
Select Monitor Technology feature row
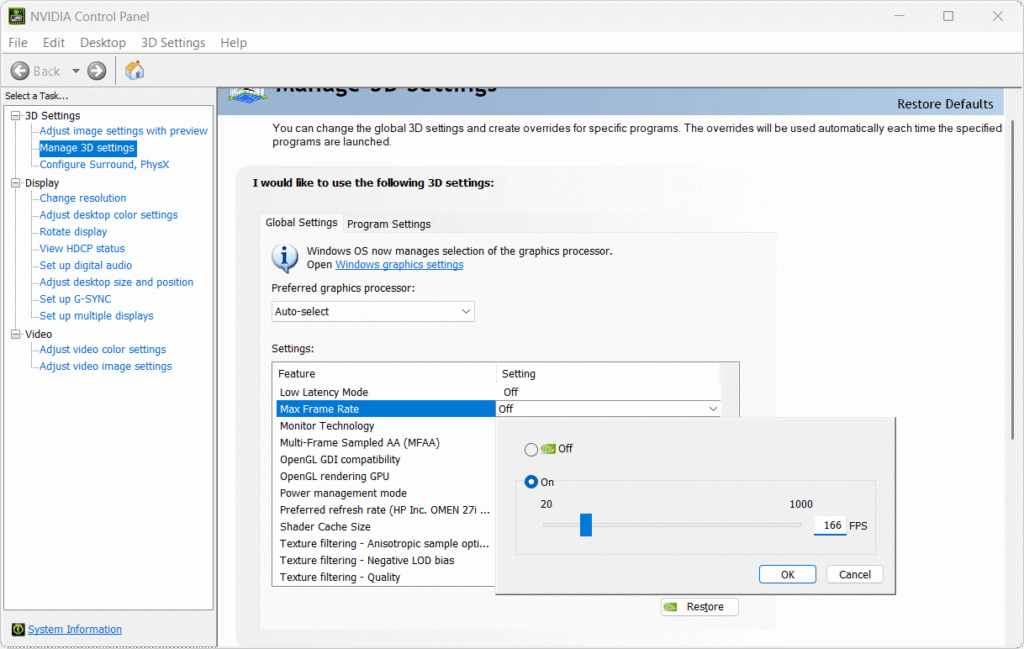coord(385,426)
